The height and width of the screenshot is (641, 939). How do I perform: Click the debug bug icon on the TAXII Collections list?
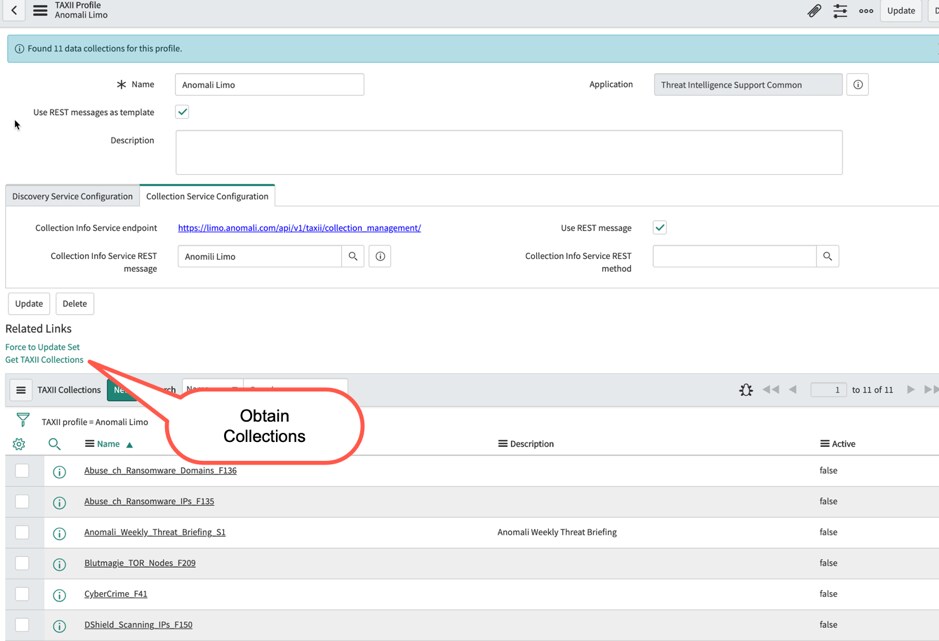[746, 390]
